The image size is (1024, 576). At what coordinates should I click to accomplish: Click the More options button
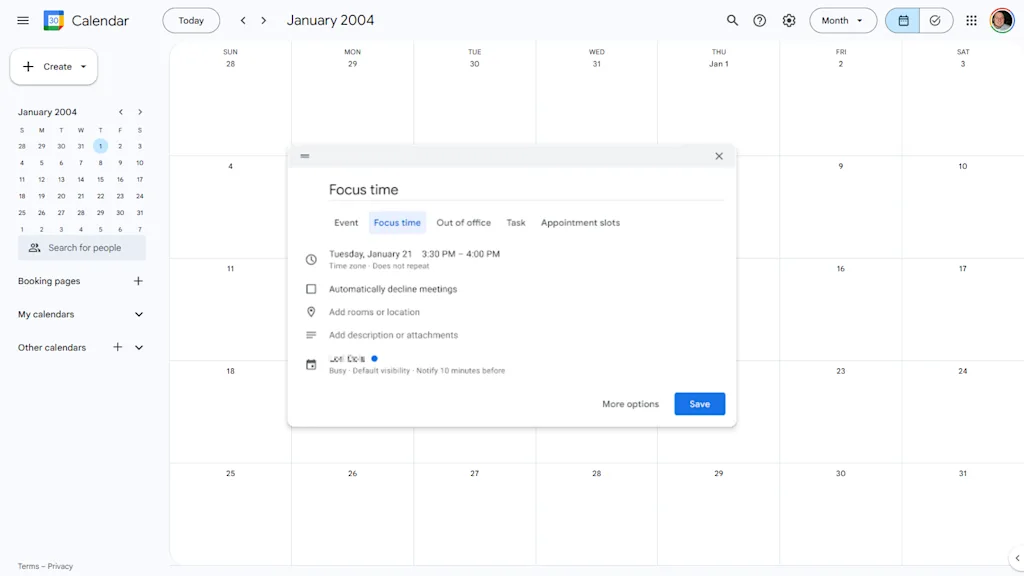pos(630,404)
